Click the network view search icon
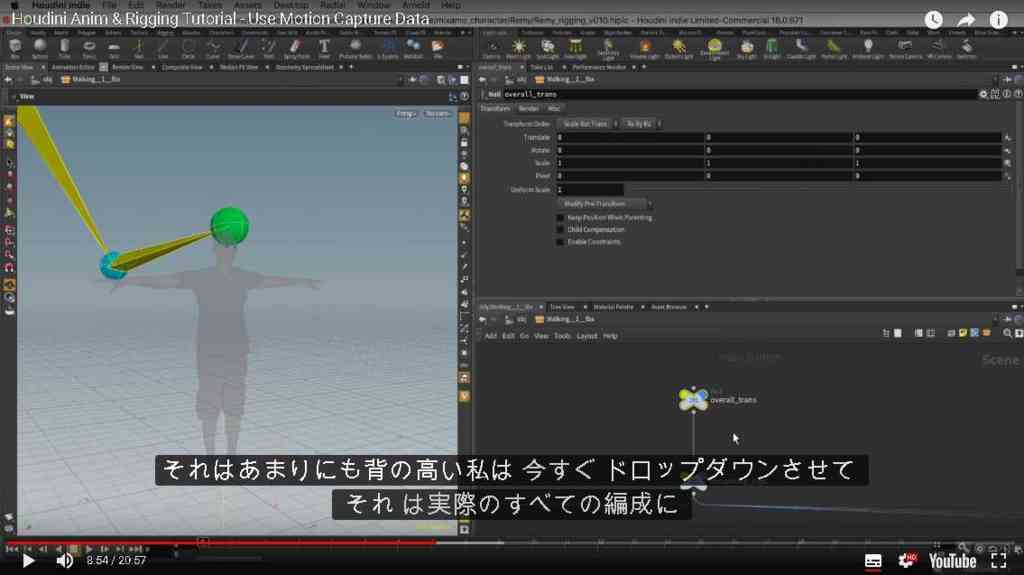Image resolution: width=1024 pixels, height=575 pixels. (1006, 333)
